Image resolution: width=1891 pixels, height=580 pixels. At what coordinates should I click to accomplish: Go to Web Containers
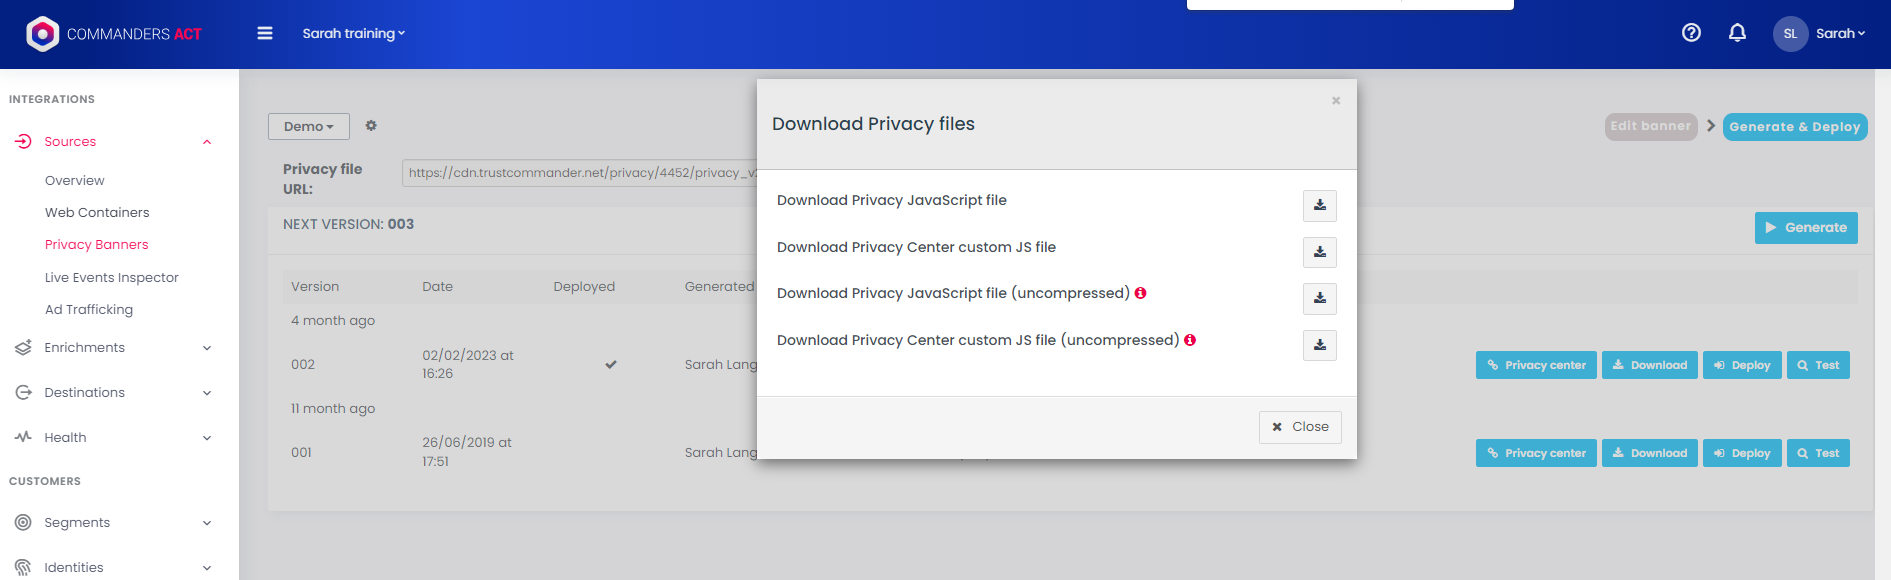(x=97, y=212)
